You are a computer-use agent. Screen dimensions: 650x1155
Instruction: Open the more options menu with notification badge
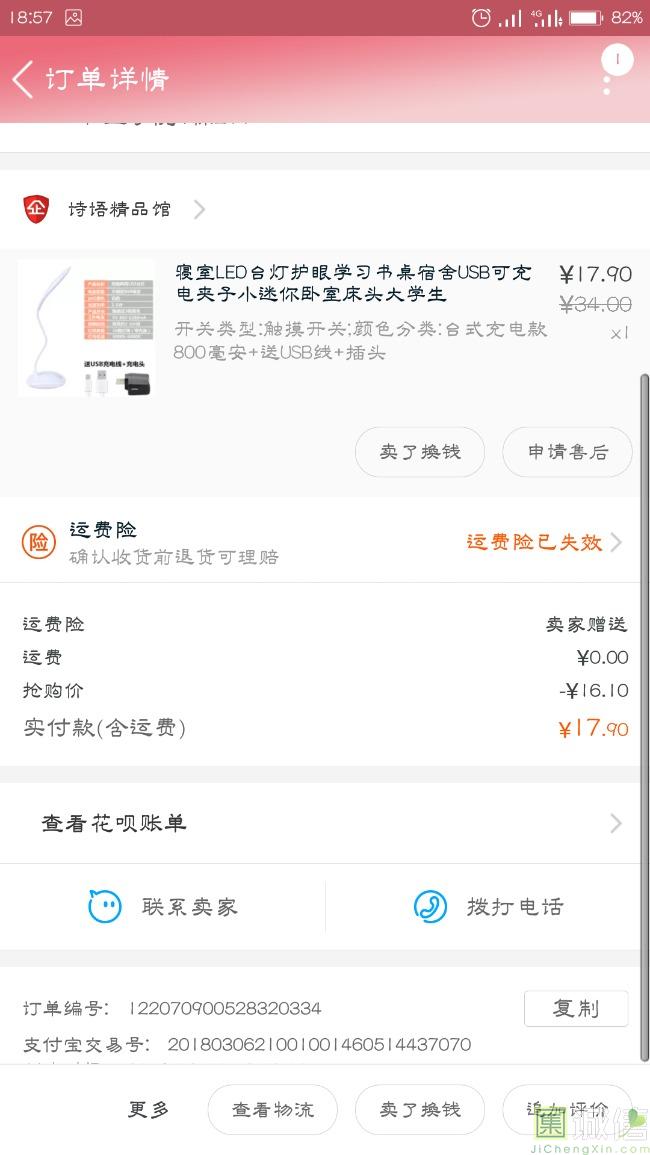point(611,70)
